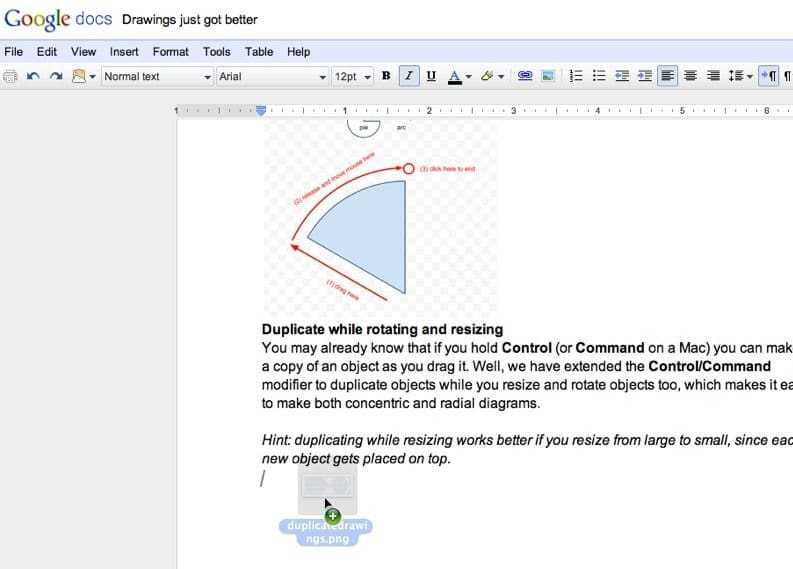Click the document title 'Drawings just got better'
Image resolution: width=793 pixels, height=569 pixels.
click(x=189, y=19)
